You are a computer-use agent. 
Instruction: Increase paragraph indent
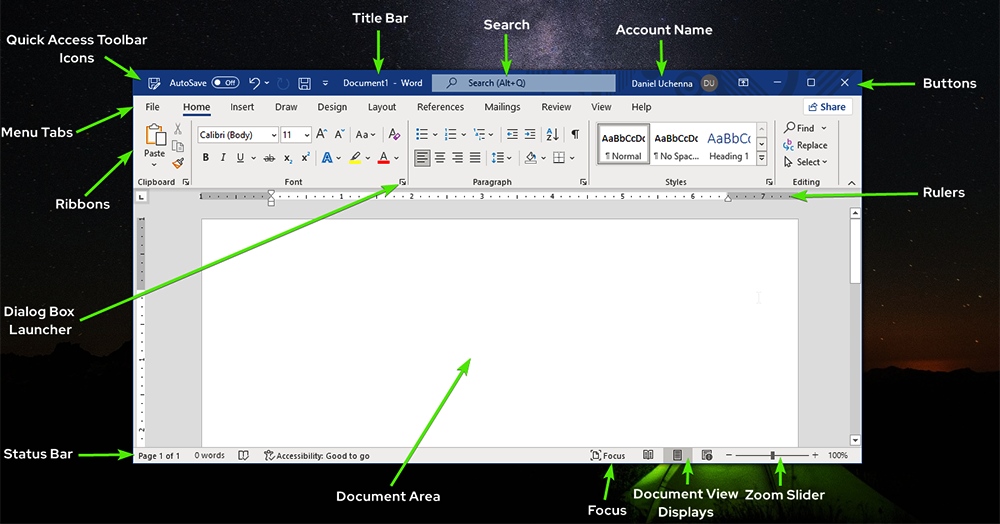(530, 134)
